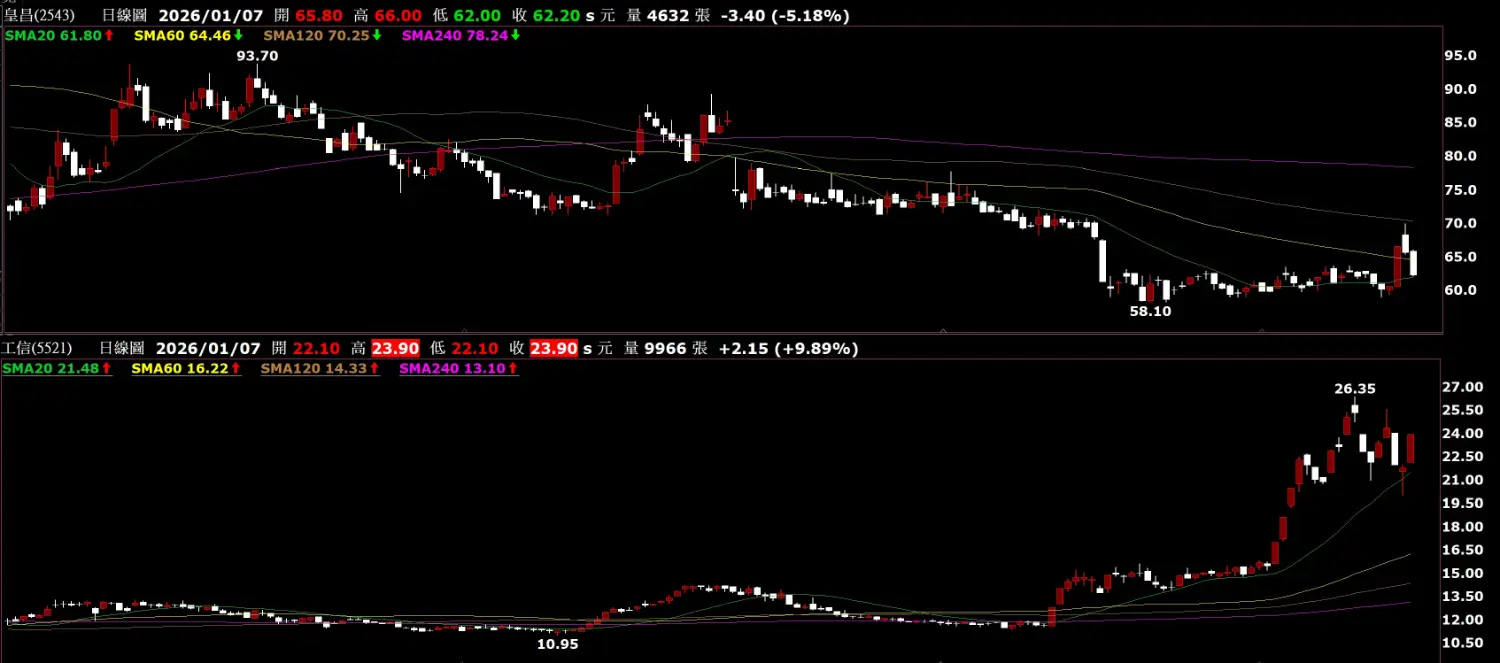The image size is (1500, 663).
Task: Click the red up arrow beside SMA240 13.10
Action: click(513, 368)
